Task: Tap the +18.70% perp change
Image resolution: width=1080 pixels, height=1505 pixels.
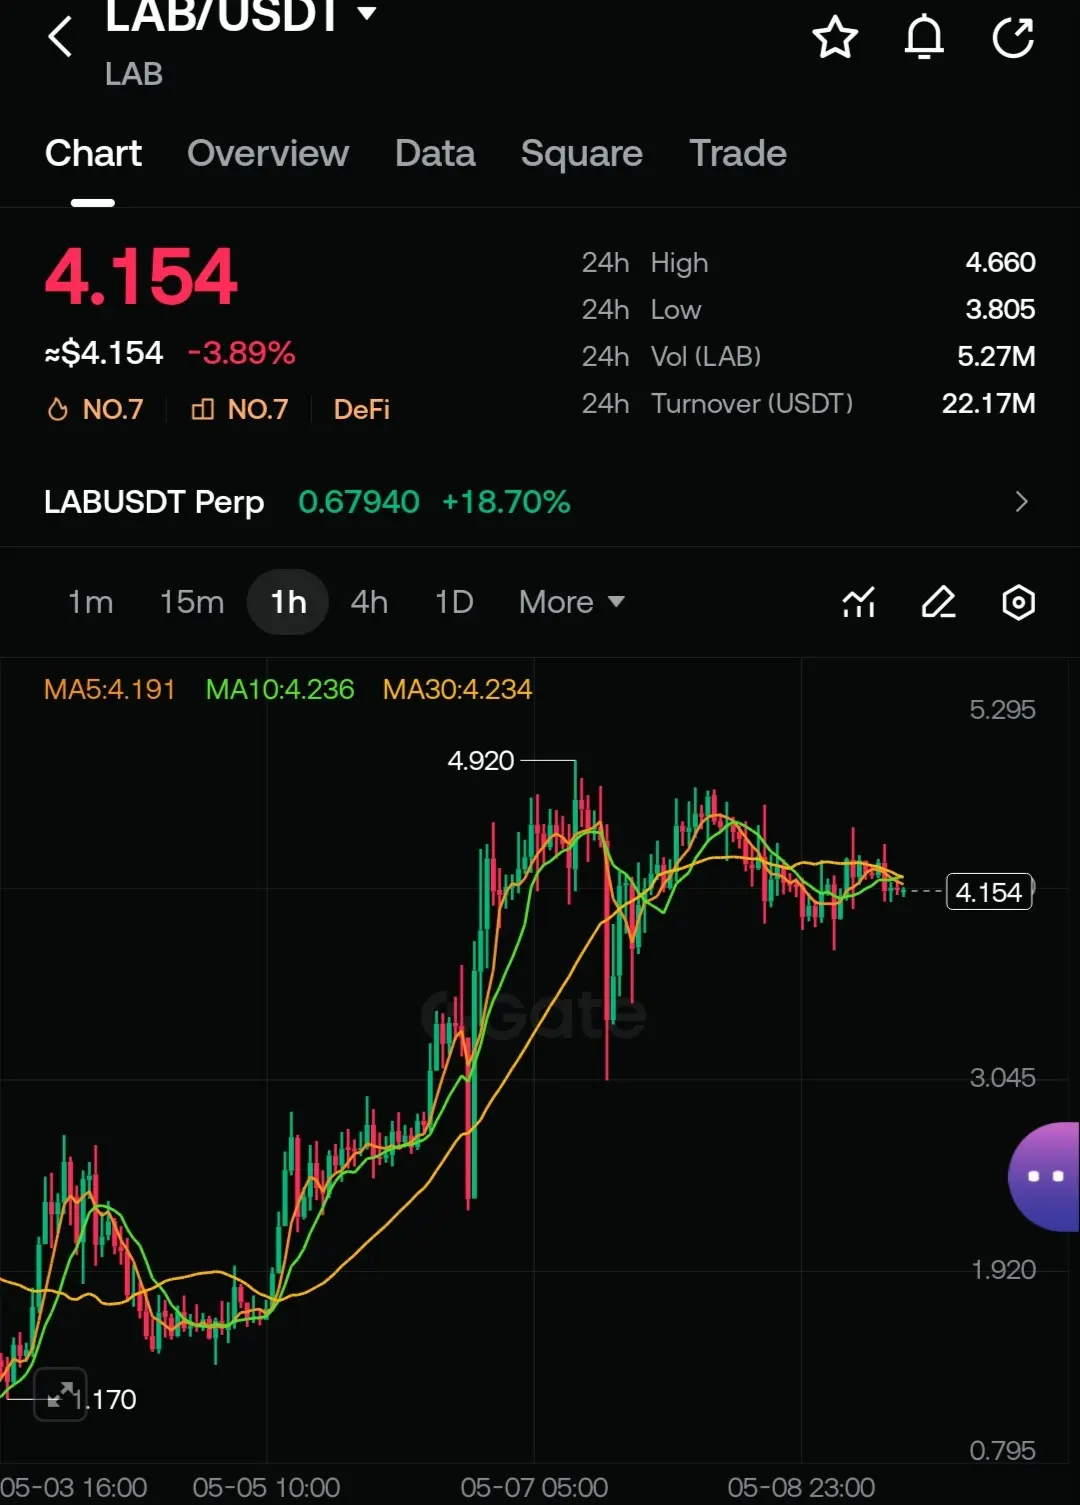Action: point(506,501)
